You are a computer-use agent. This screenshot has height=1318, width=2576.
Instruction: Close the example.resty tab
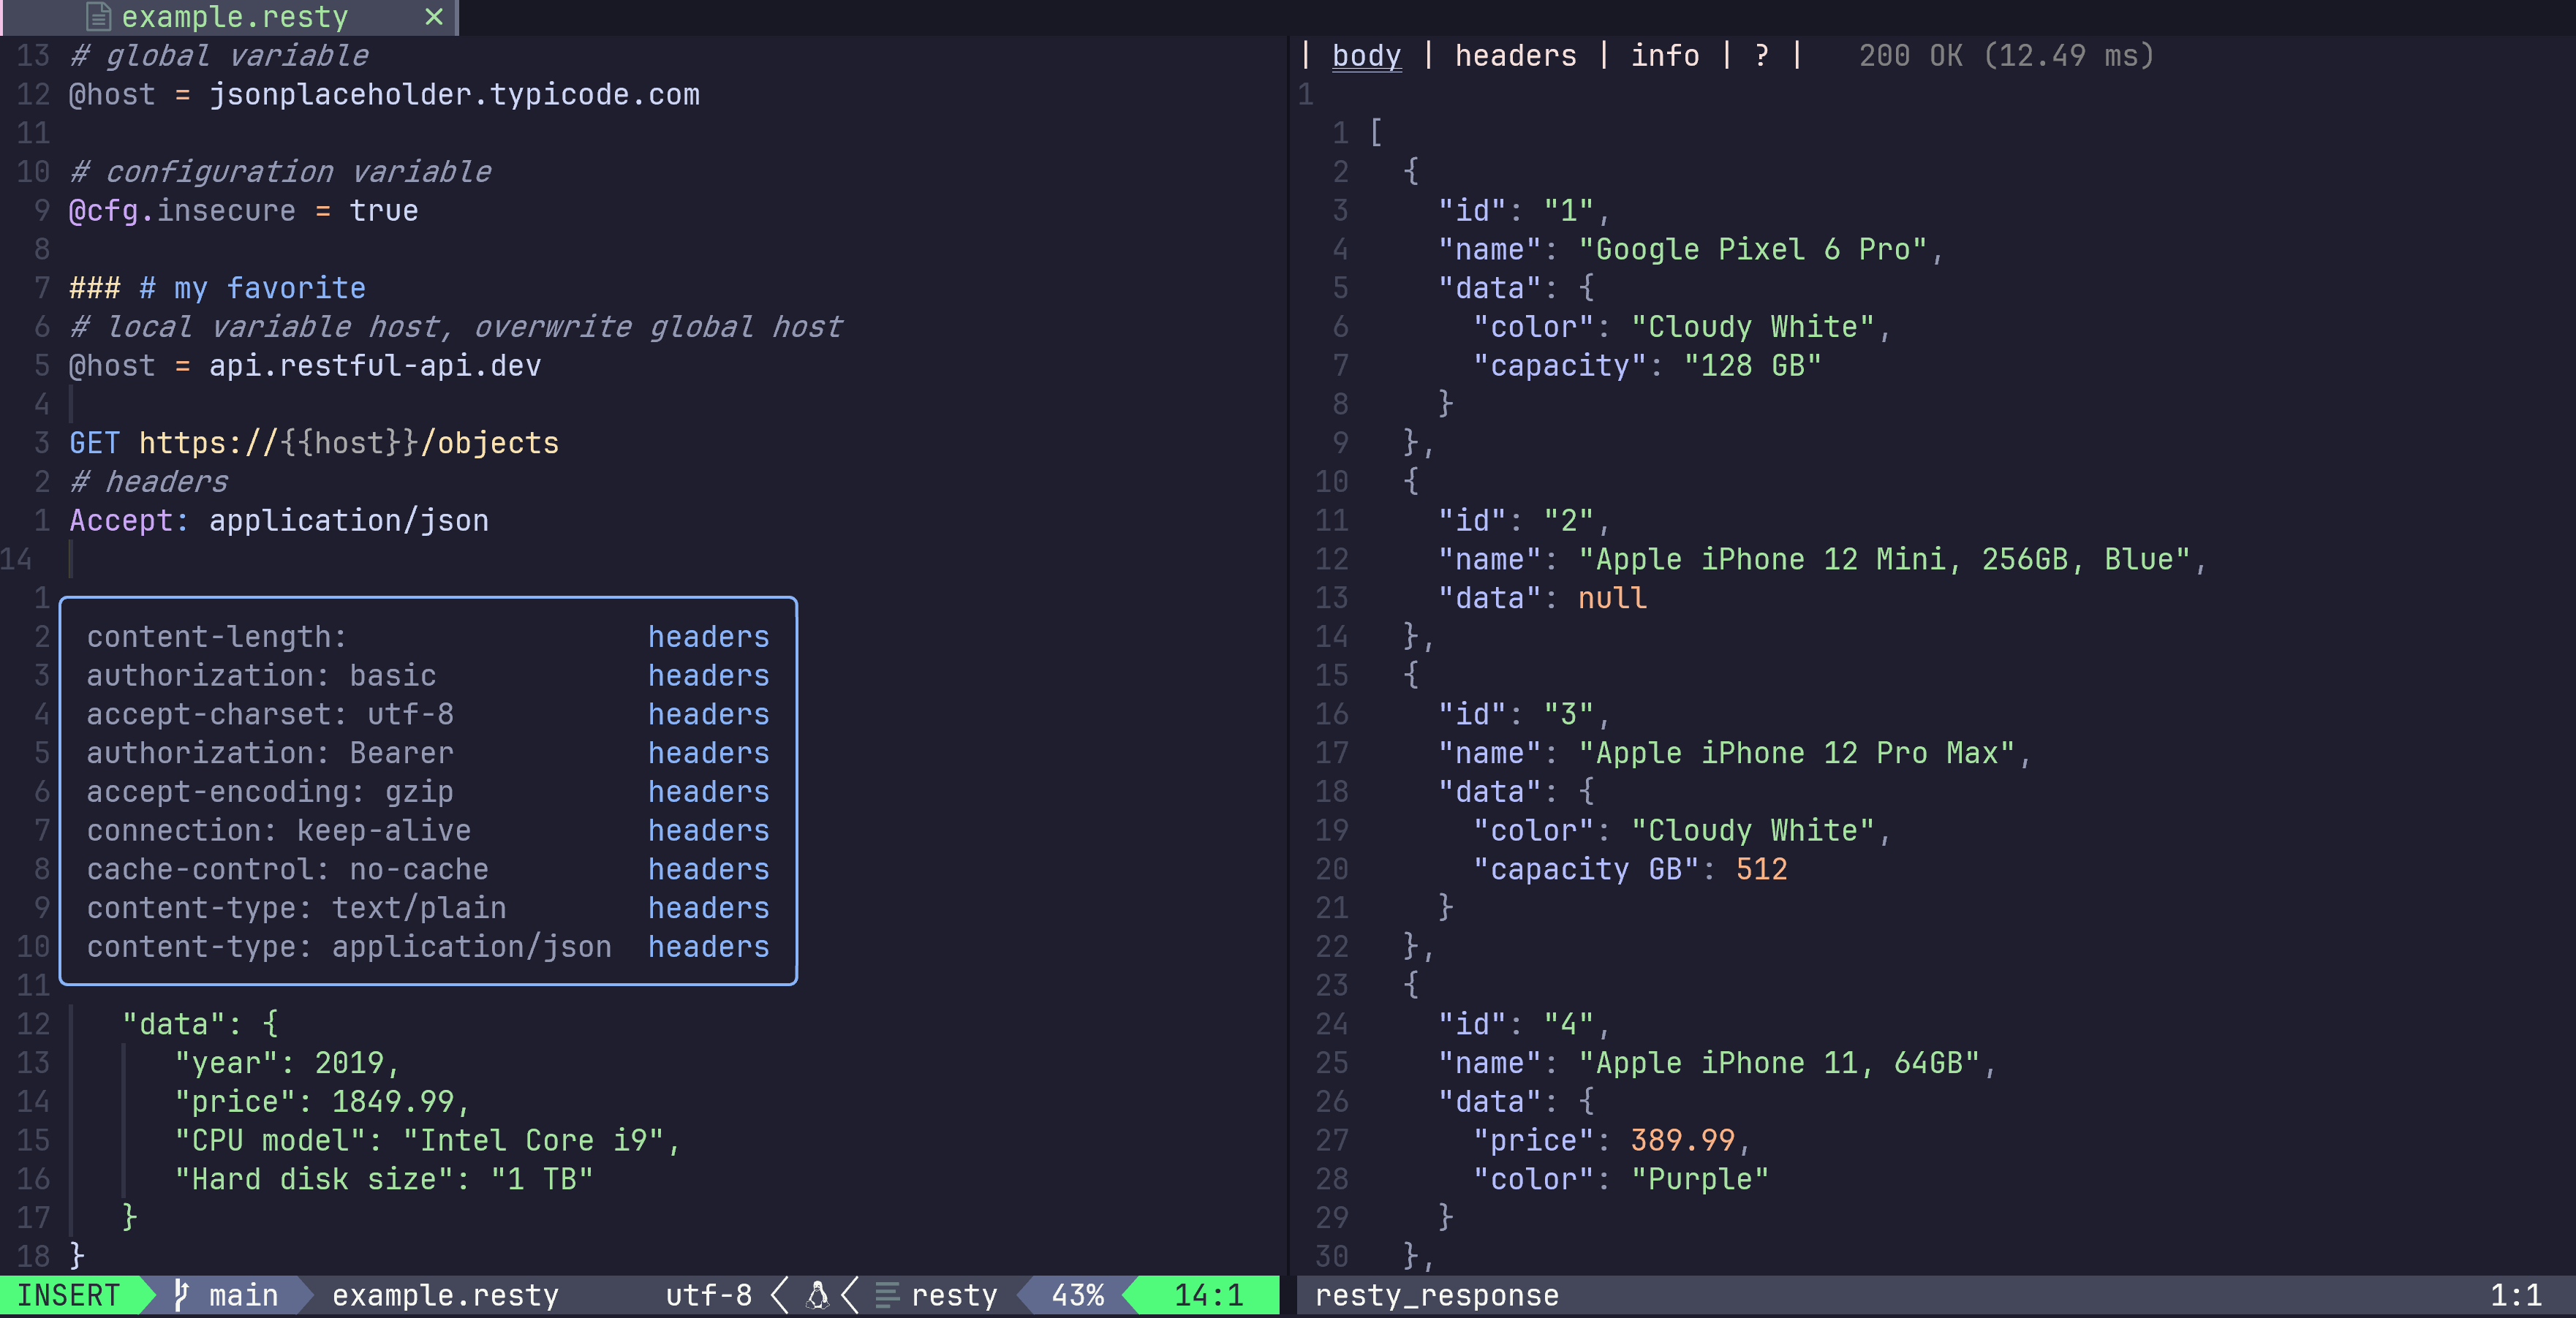[434, 17]
